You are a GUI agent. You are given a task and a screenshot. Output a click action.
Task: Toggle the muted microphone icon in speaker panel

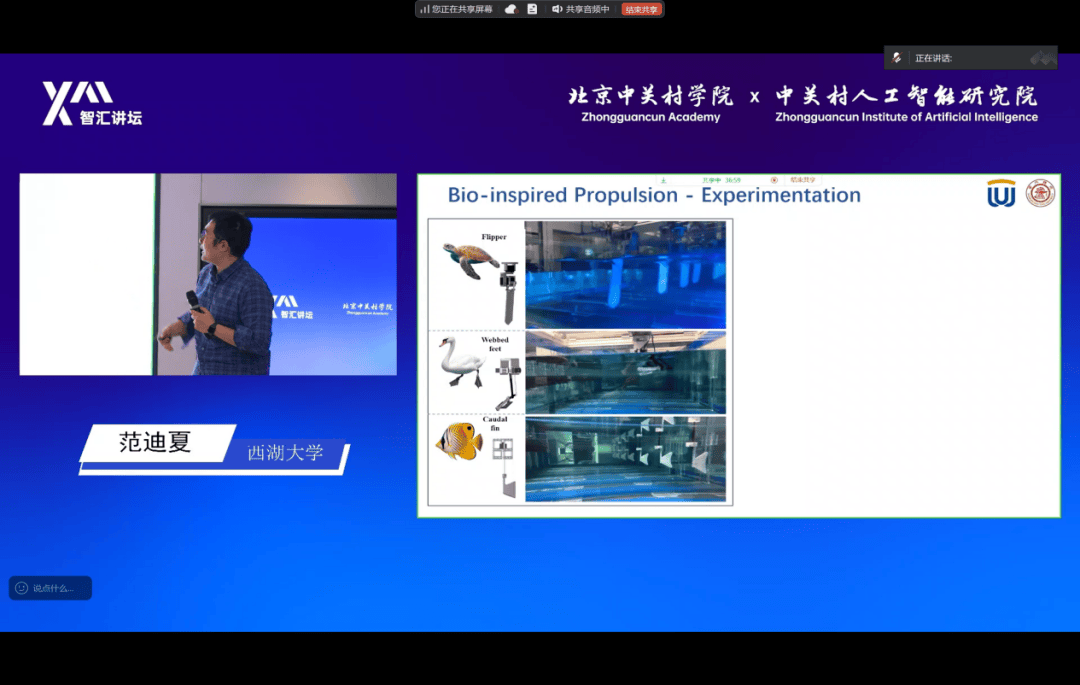[x=897, y=58]
